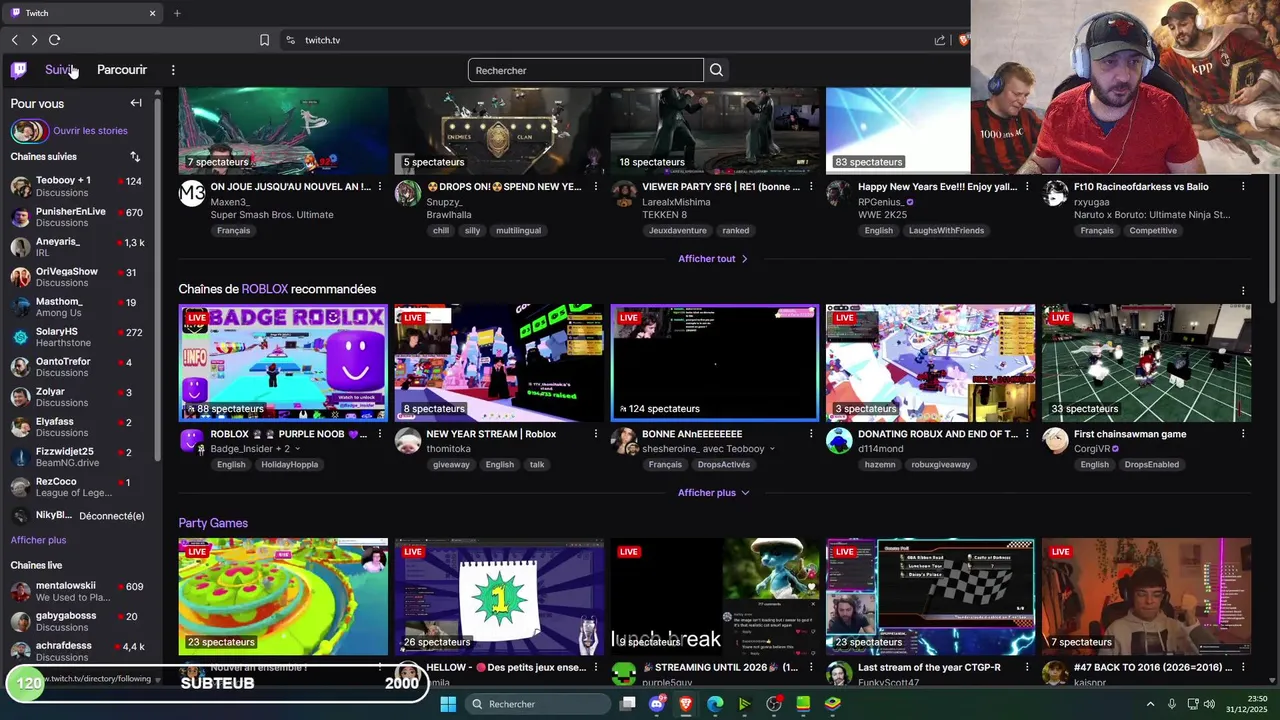Collapse the Pour vous sidebar

click(x=136, y=103)
